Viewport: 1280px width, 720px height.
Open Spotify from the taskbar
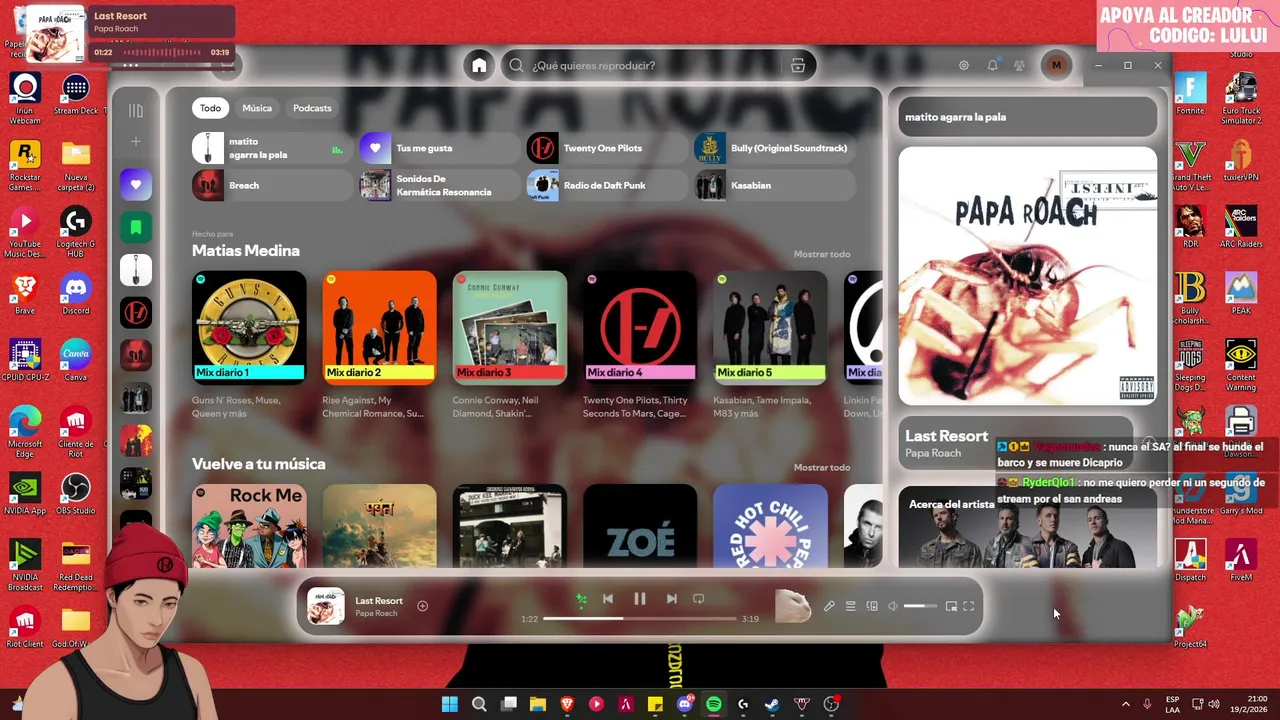(714, 704)
